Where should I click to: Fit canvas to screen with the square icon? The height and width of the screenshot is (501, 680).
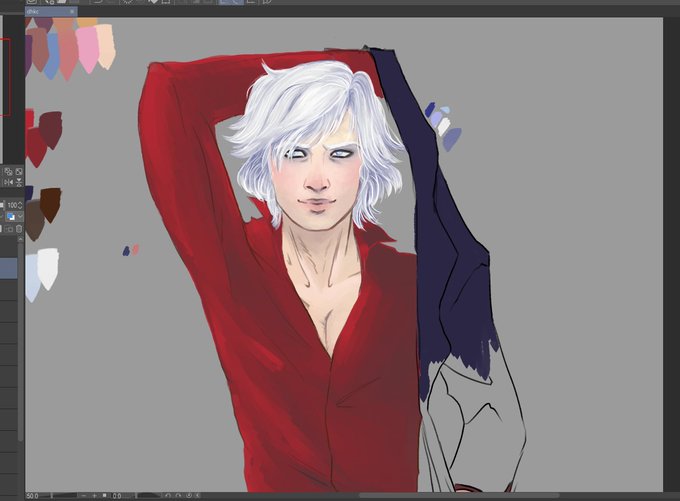pos(105,495)
